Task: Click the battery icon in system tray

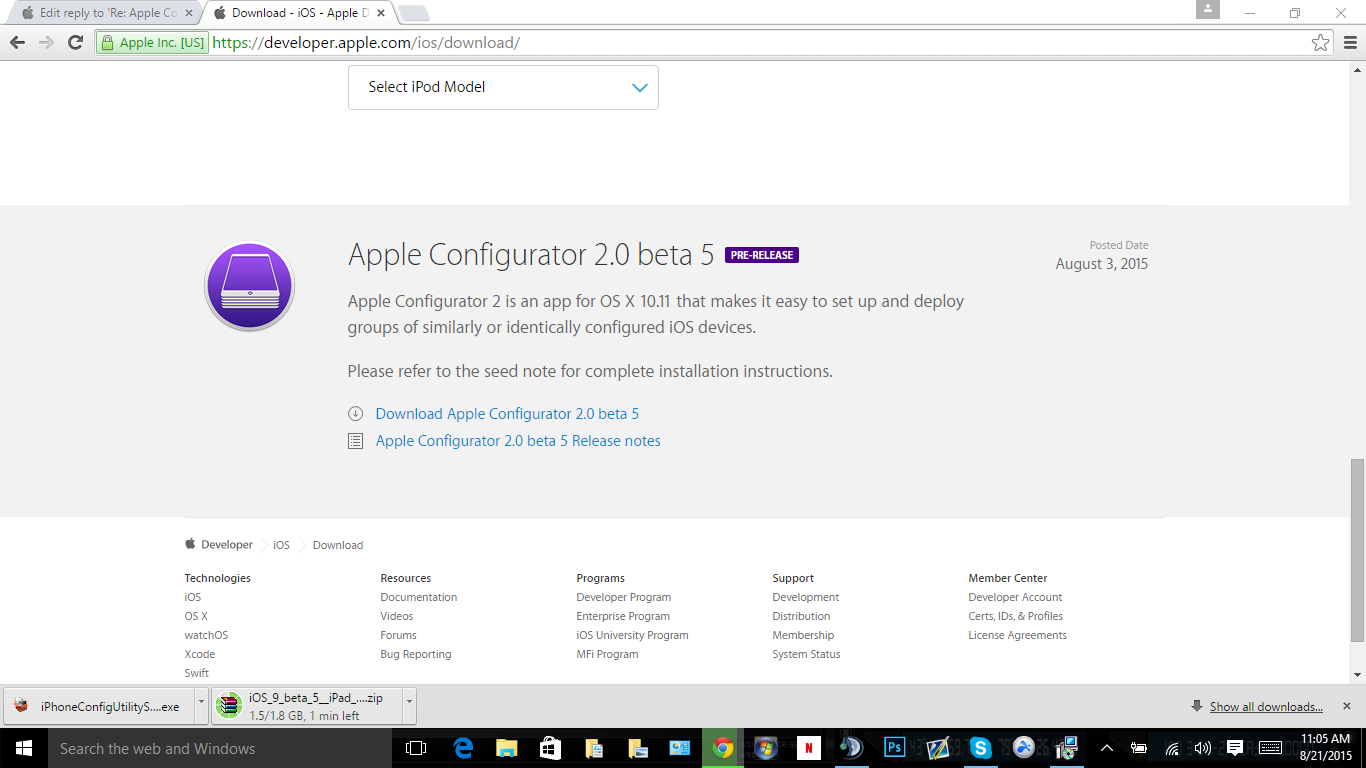Action: click(x=1139, y=748)
